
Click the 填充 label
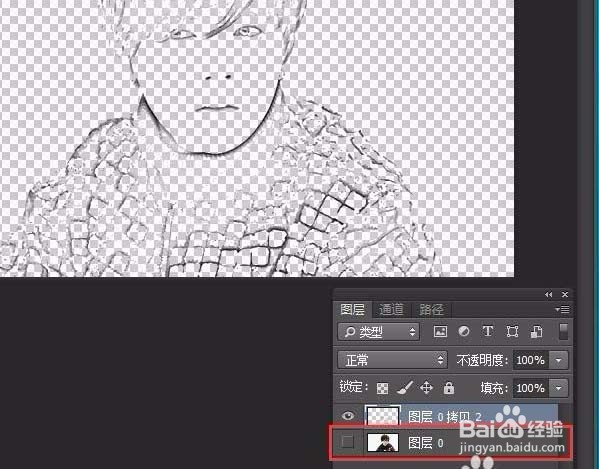tap(494, 388)
